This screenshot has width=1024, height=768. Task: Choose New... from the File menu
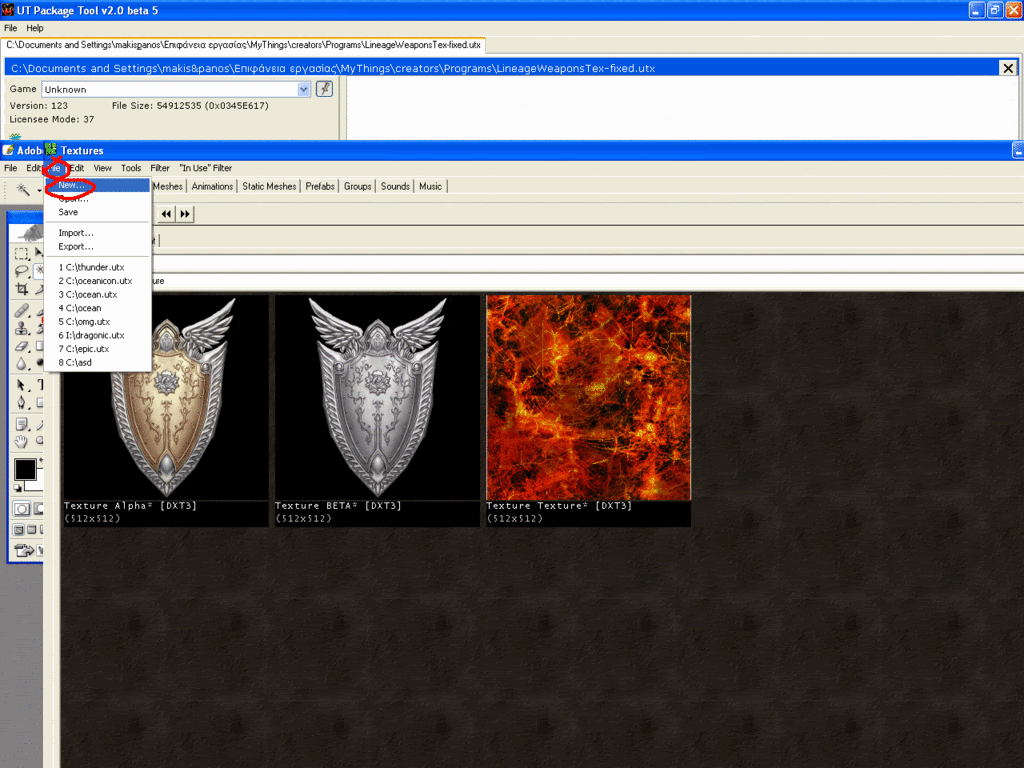click(72, 185)
